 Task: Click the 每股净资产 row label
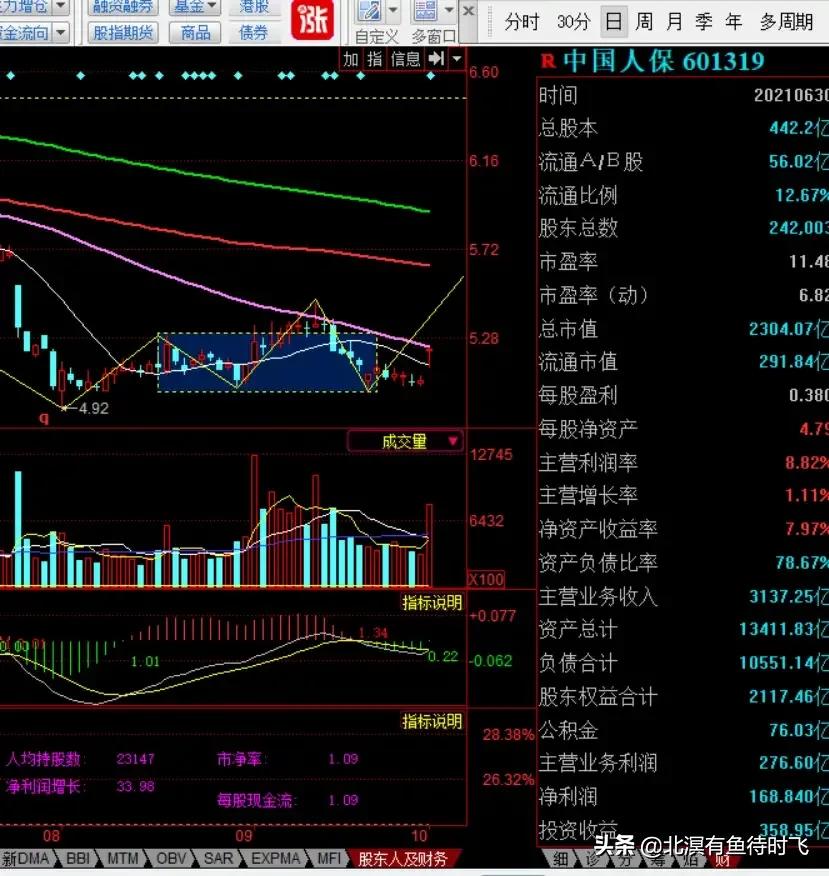[588, 429]
